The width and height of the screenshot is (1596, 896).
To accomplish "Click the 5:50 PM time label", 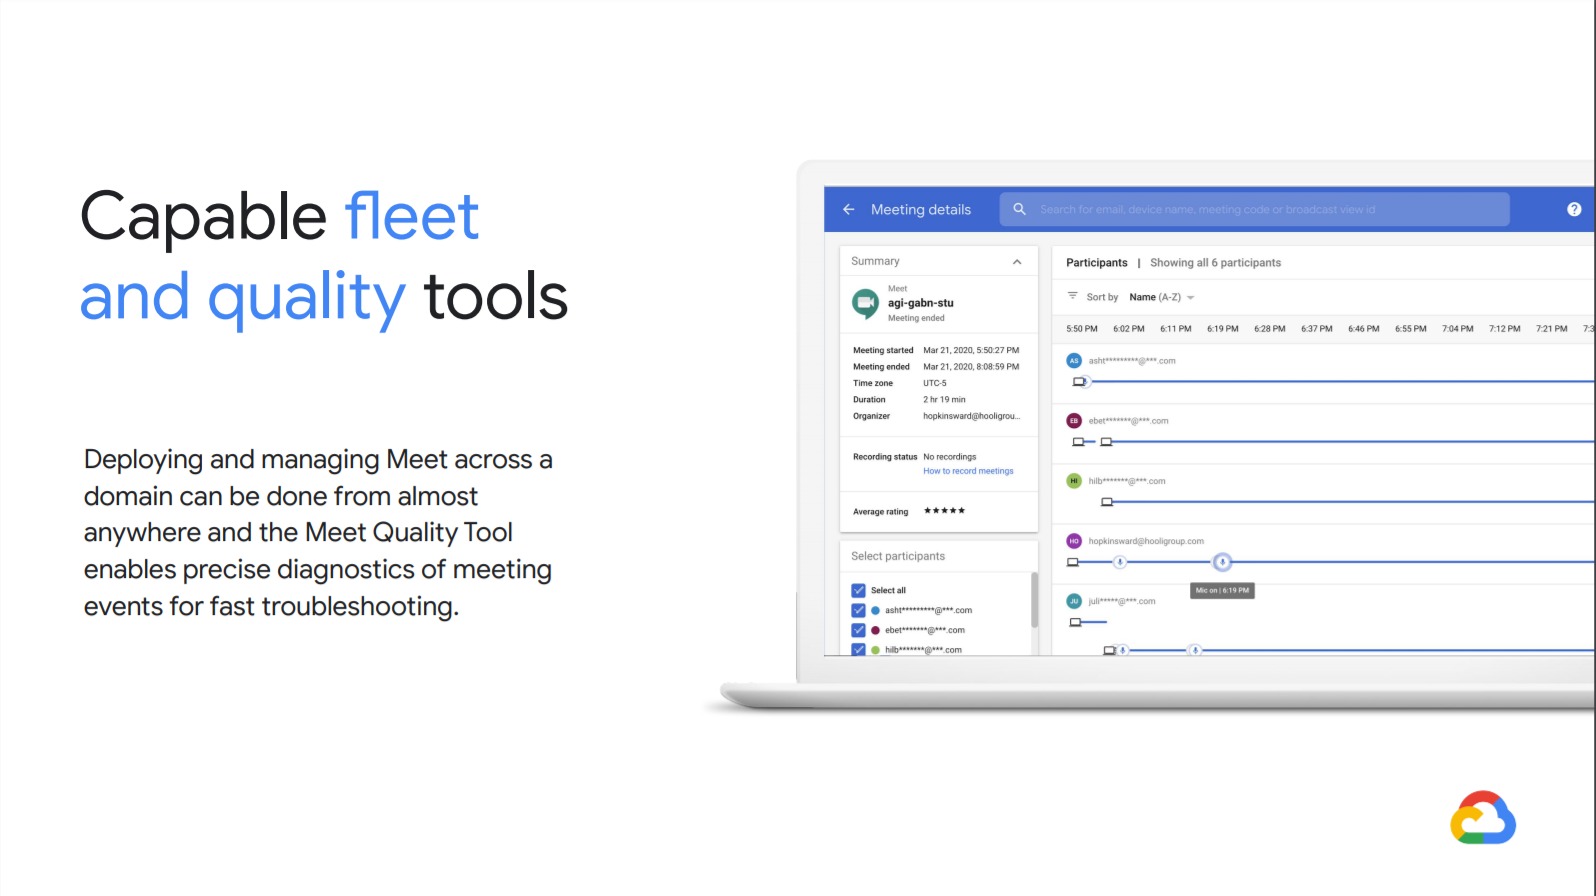I will [1082, 328].
